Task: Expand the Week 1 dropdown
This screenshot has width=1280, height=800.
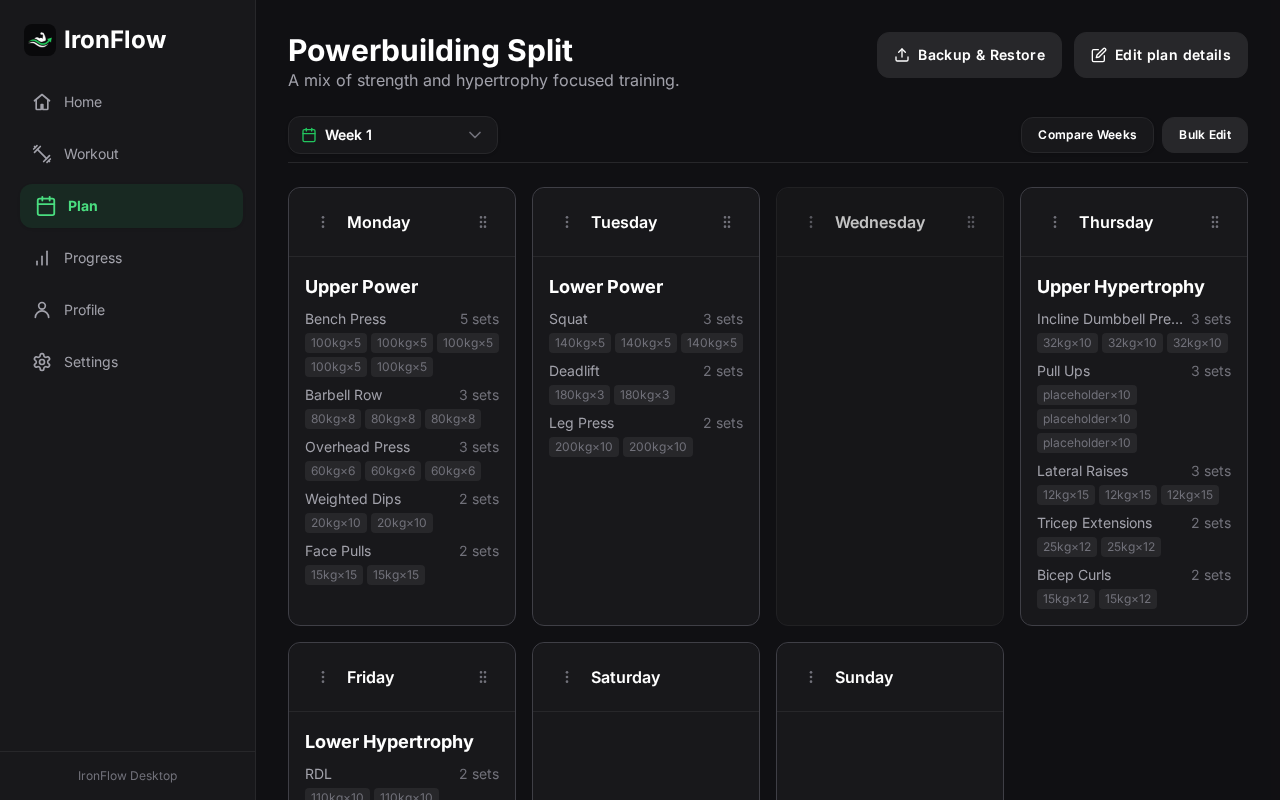Action: 476,135
